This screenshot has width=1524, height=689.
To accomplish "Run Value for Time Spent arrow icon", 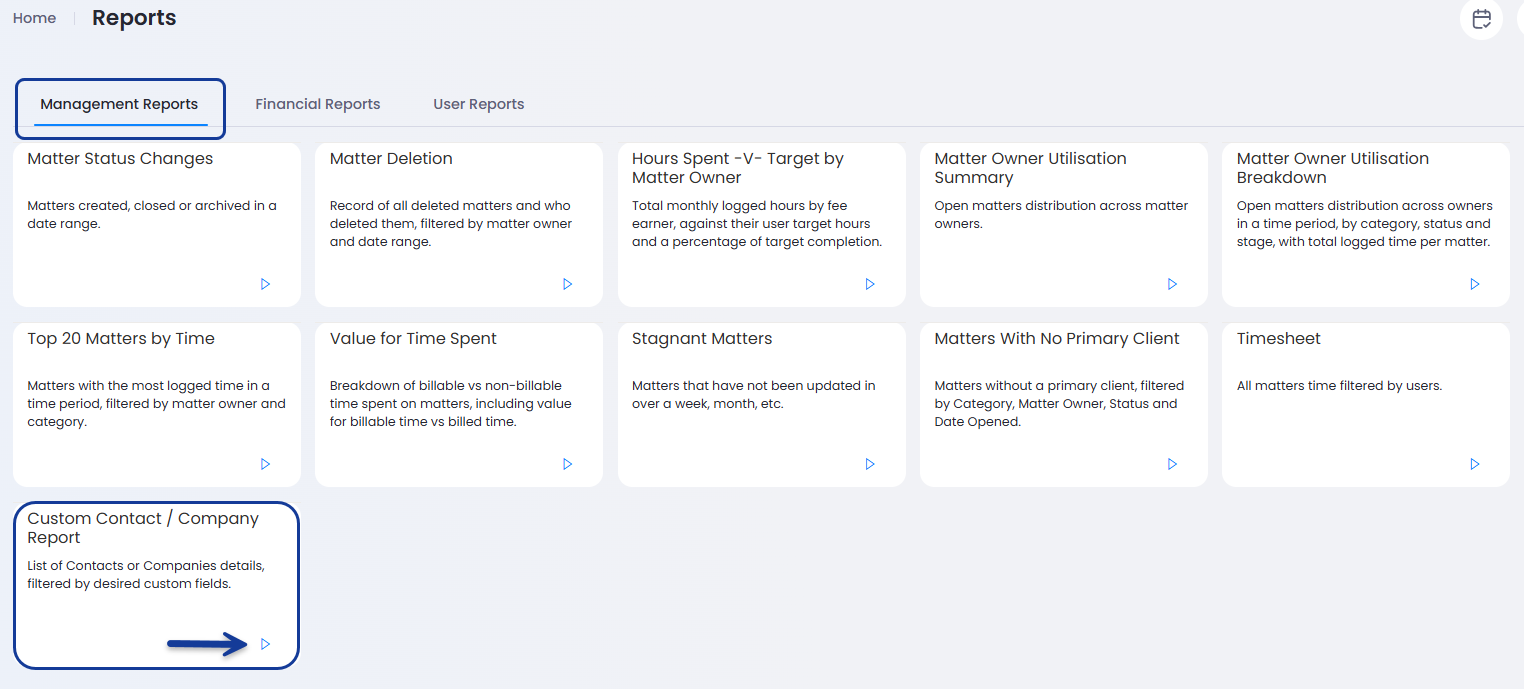I will coord(567,464).
